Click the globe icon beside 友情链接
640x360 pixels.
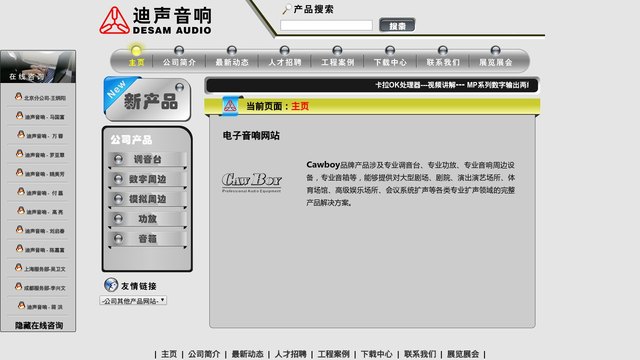pyautogui.click(x=111, y=284)
